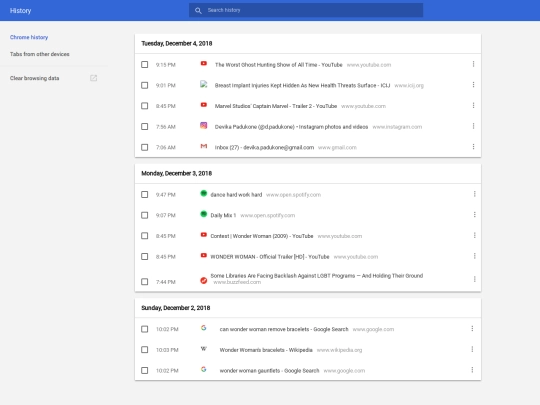The image size is (540, 405).
Task: Open Clear browsing data
Action: tap(34, 78)
